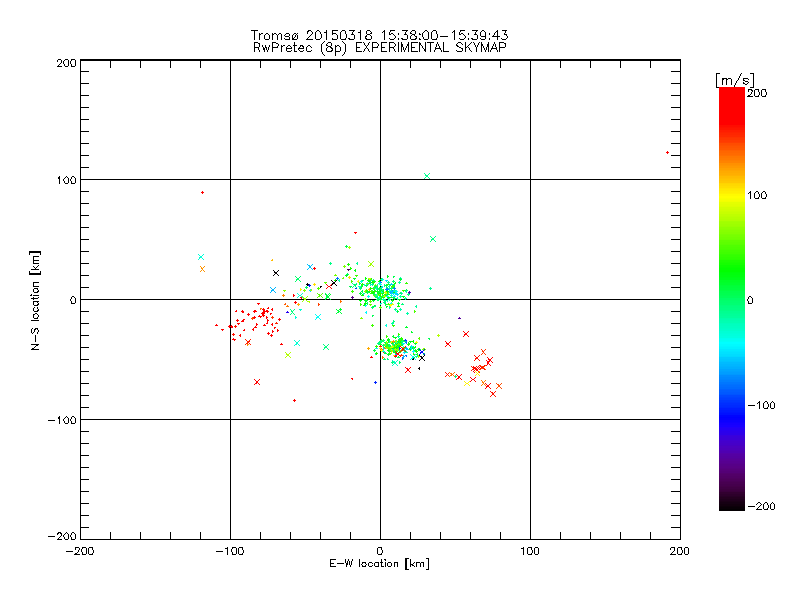Viewport: 800px width, 600px height.
Task: Click the cyan cross marker near E-W -120 km
Action: click(x=201, y=257)
